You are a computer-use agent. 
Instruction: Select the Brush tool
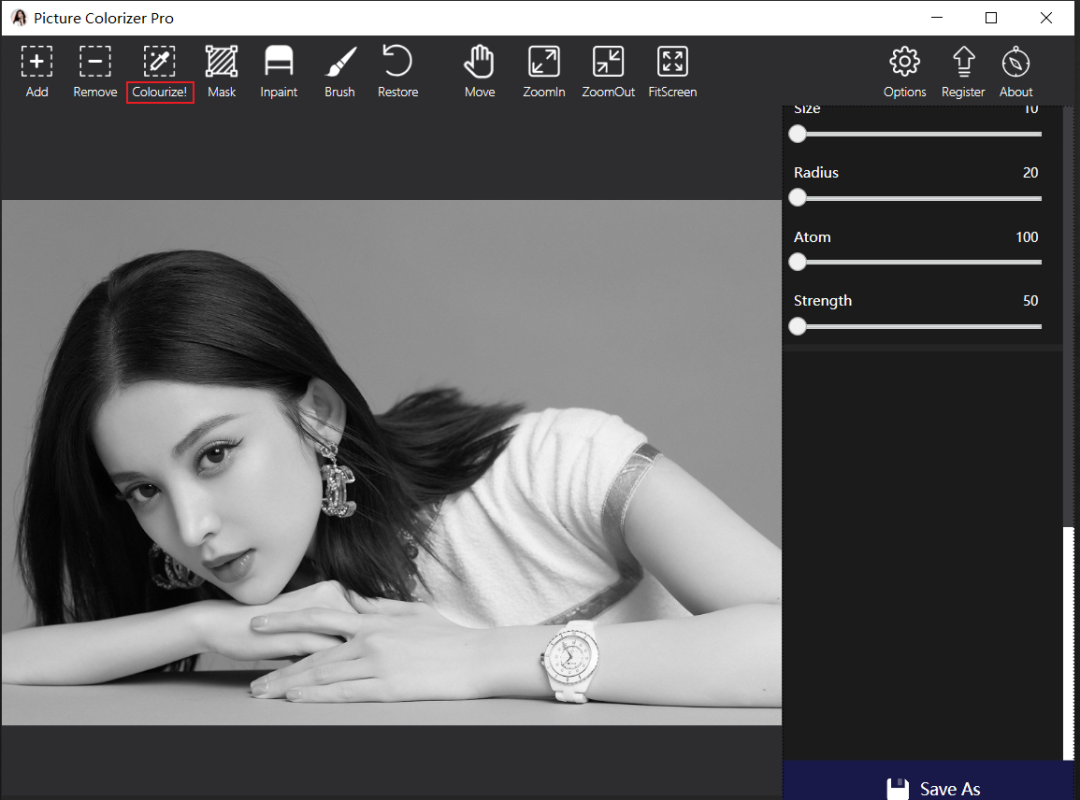pyautogui.click(x=340, y=71)
